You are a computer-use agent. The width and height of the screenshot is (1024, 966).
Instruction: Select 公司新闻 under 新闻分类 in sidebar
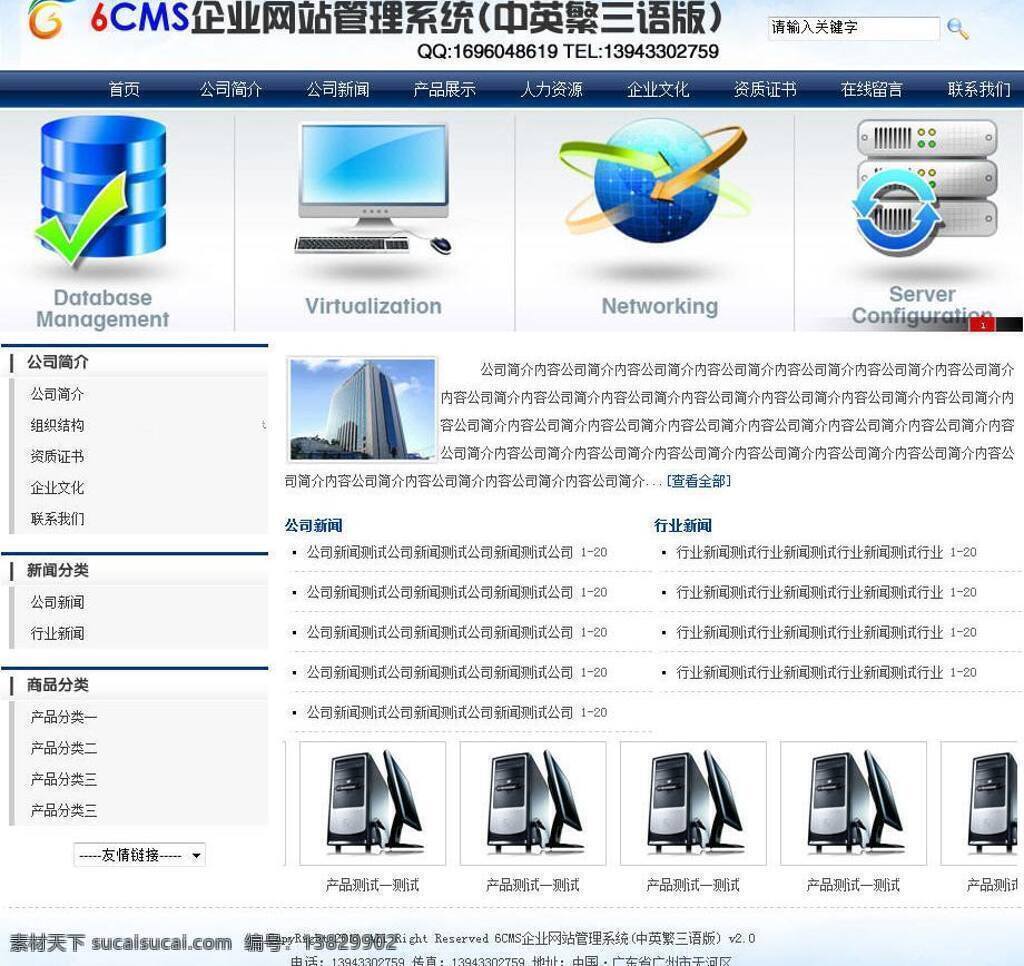click(57, 602)
